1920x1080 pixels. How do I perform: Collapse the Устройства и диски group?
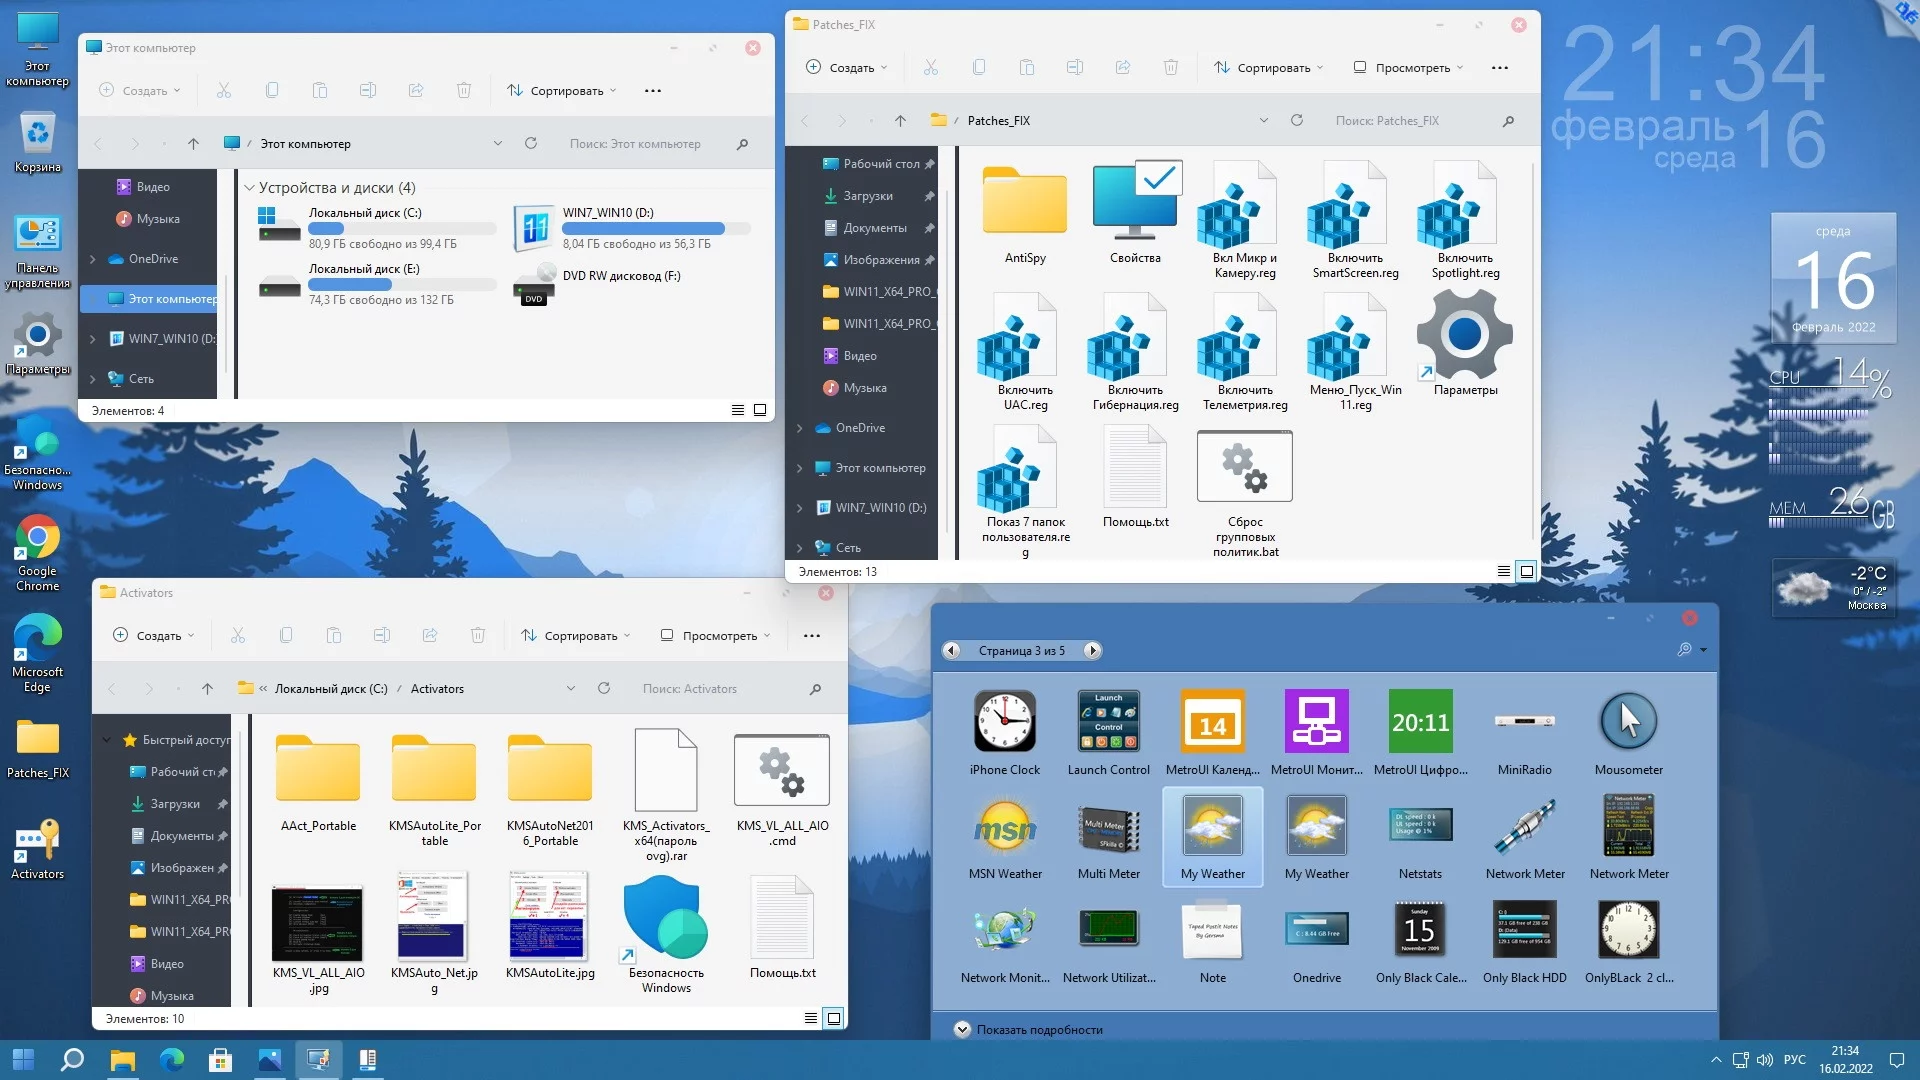click(x=249, y=187)
